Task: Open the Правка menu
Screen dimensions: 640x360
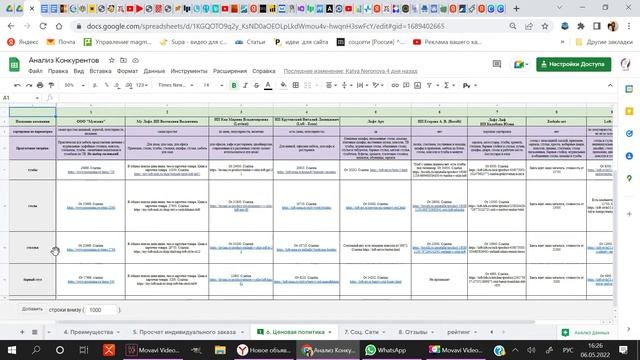Action: click(58, 71)
